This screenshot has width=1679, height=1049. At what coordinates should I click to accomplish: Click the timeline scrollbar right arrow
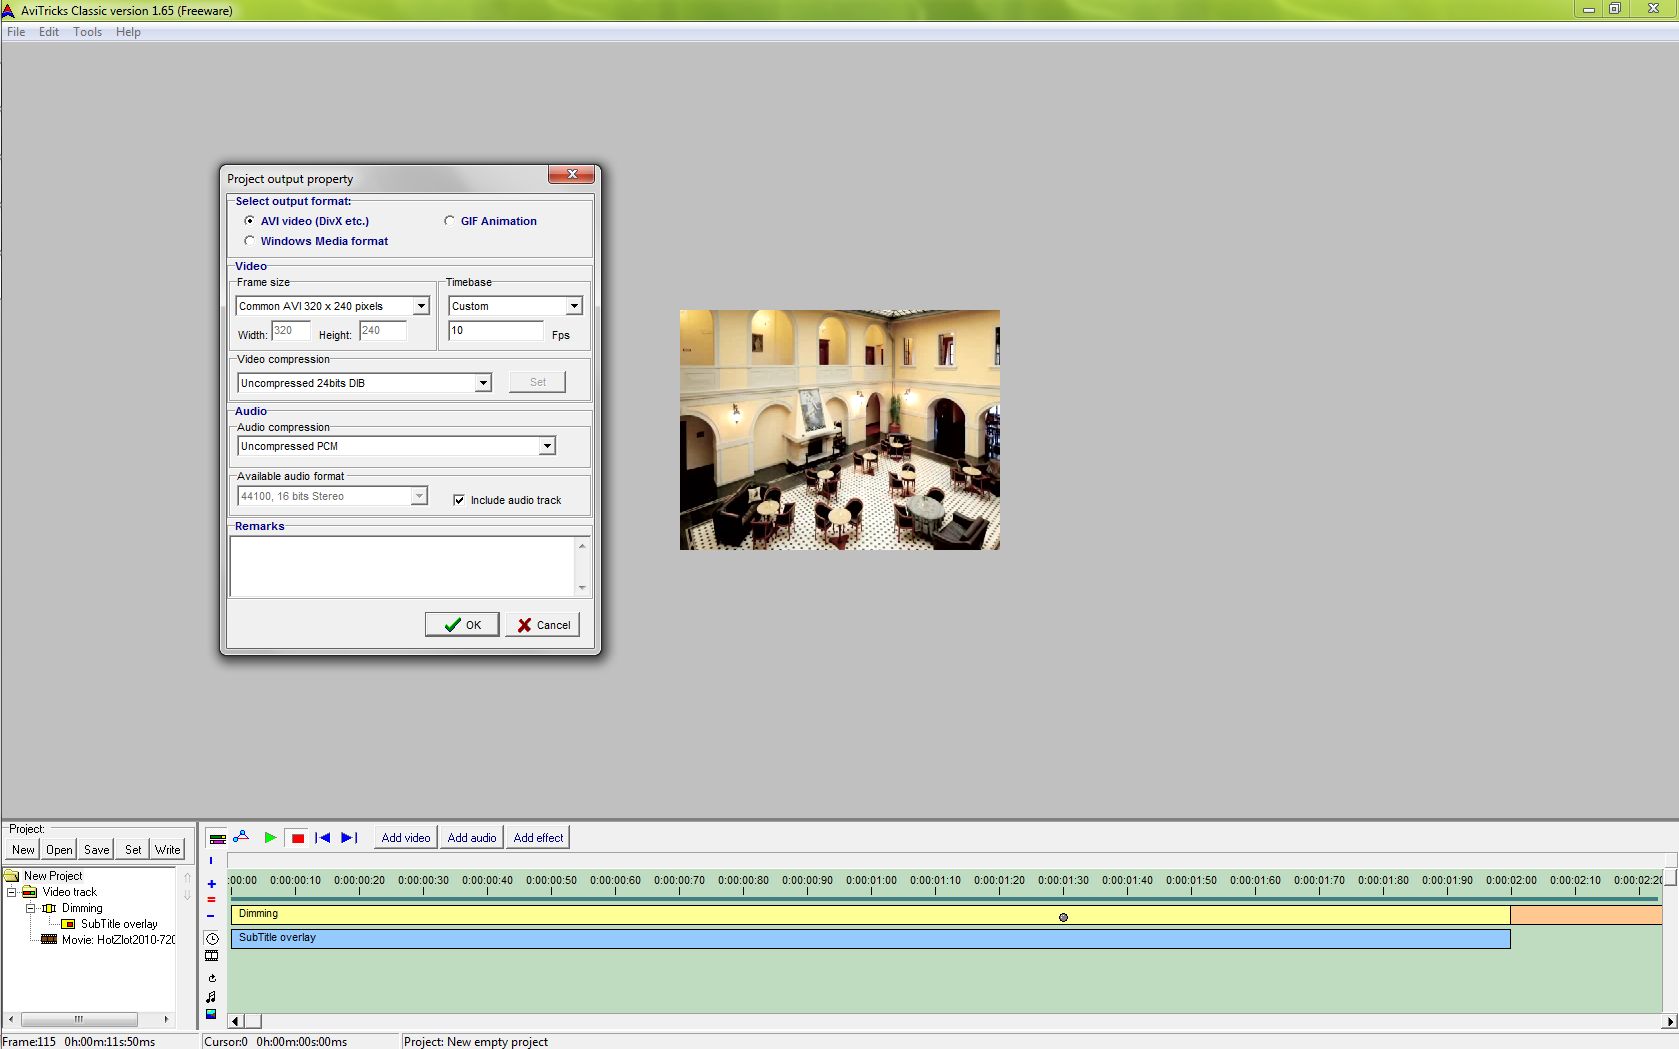click(1670, 1021)
